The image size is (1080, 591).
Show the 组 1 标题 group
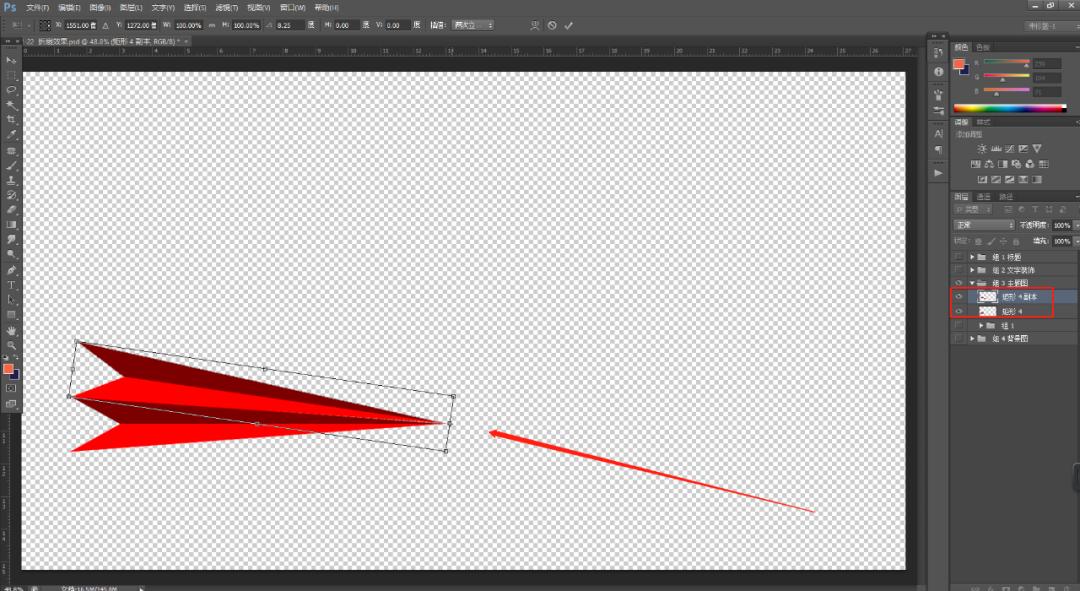click(x=959, y=257)
